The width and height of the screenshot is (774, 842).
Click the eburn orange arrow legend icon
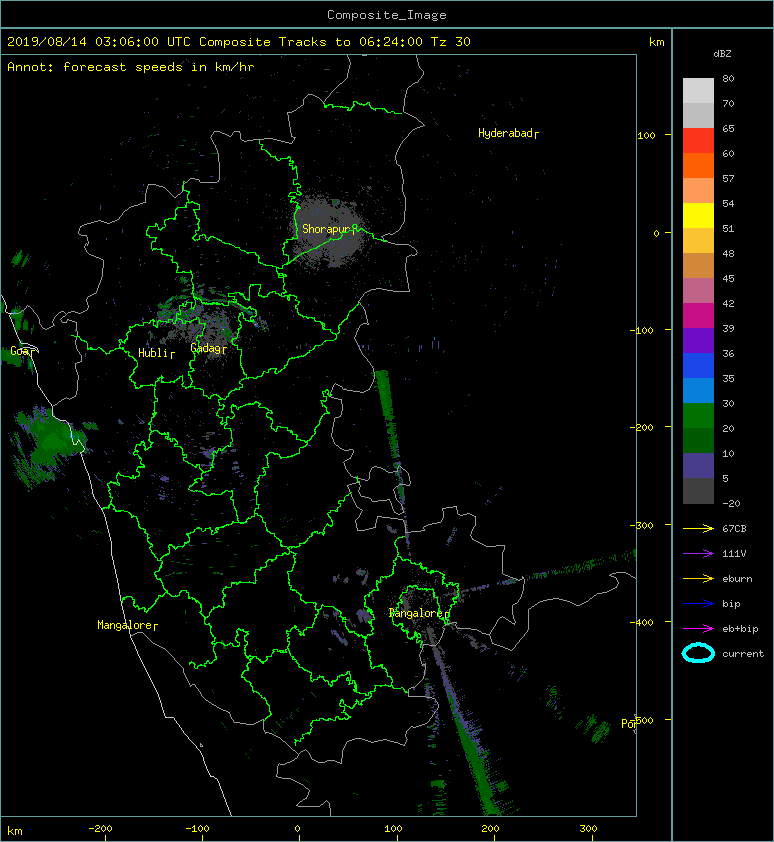(x=698, y=578)
